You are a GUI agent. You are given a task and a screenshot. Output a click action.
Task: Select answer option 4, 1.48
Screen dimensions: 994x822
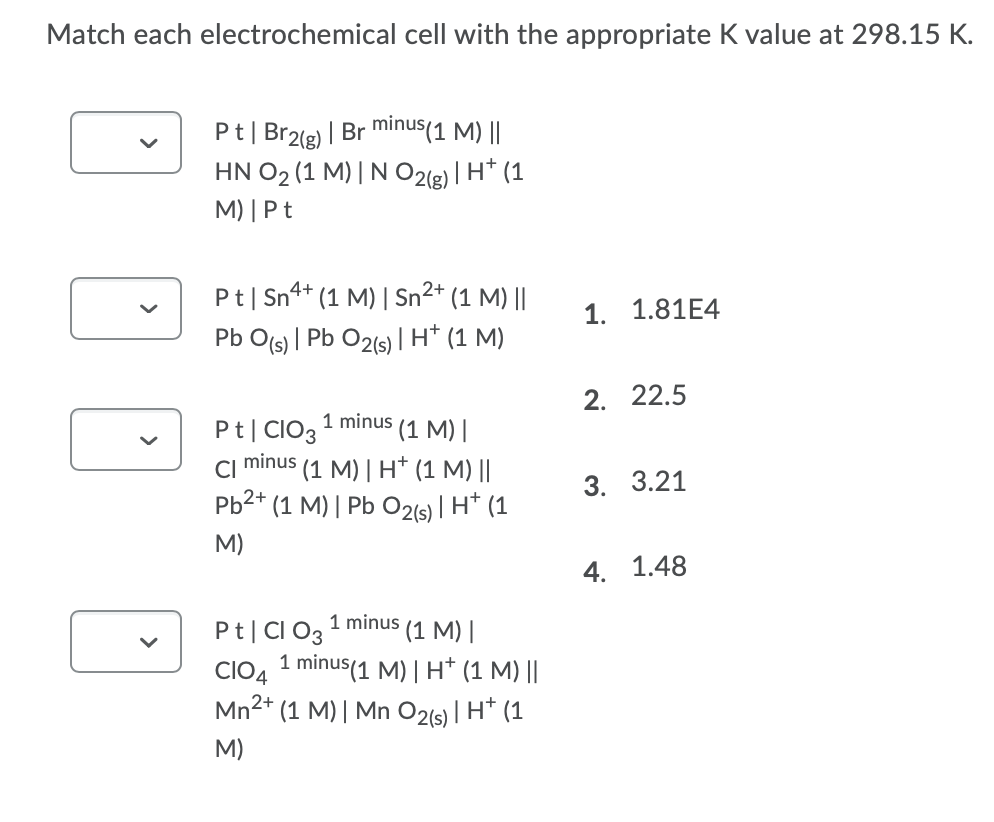tap(636, 568)
